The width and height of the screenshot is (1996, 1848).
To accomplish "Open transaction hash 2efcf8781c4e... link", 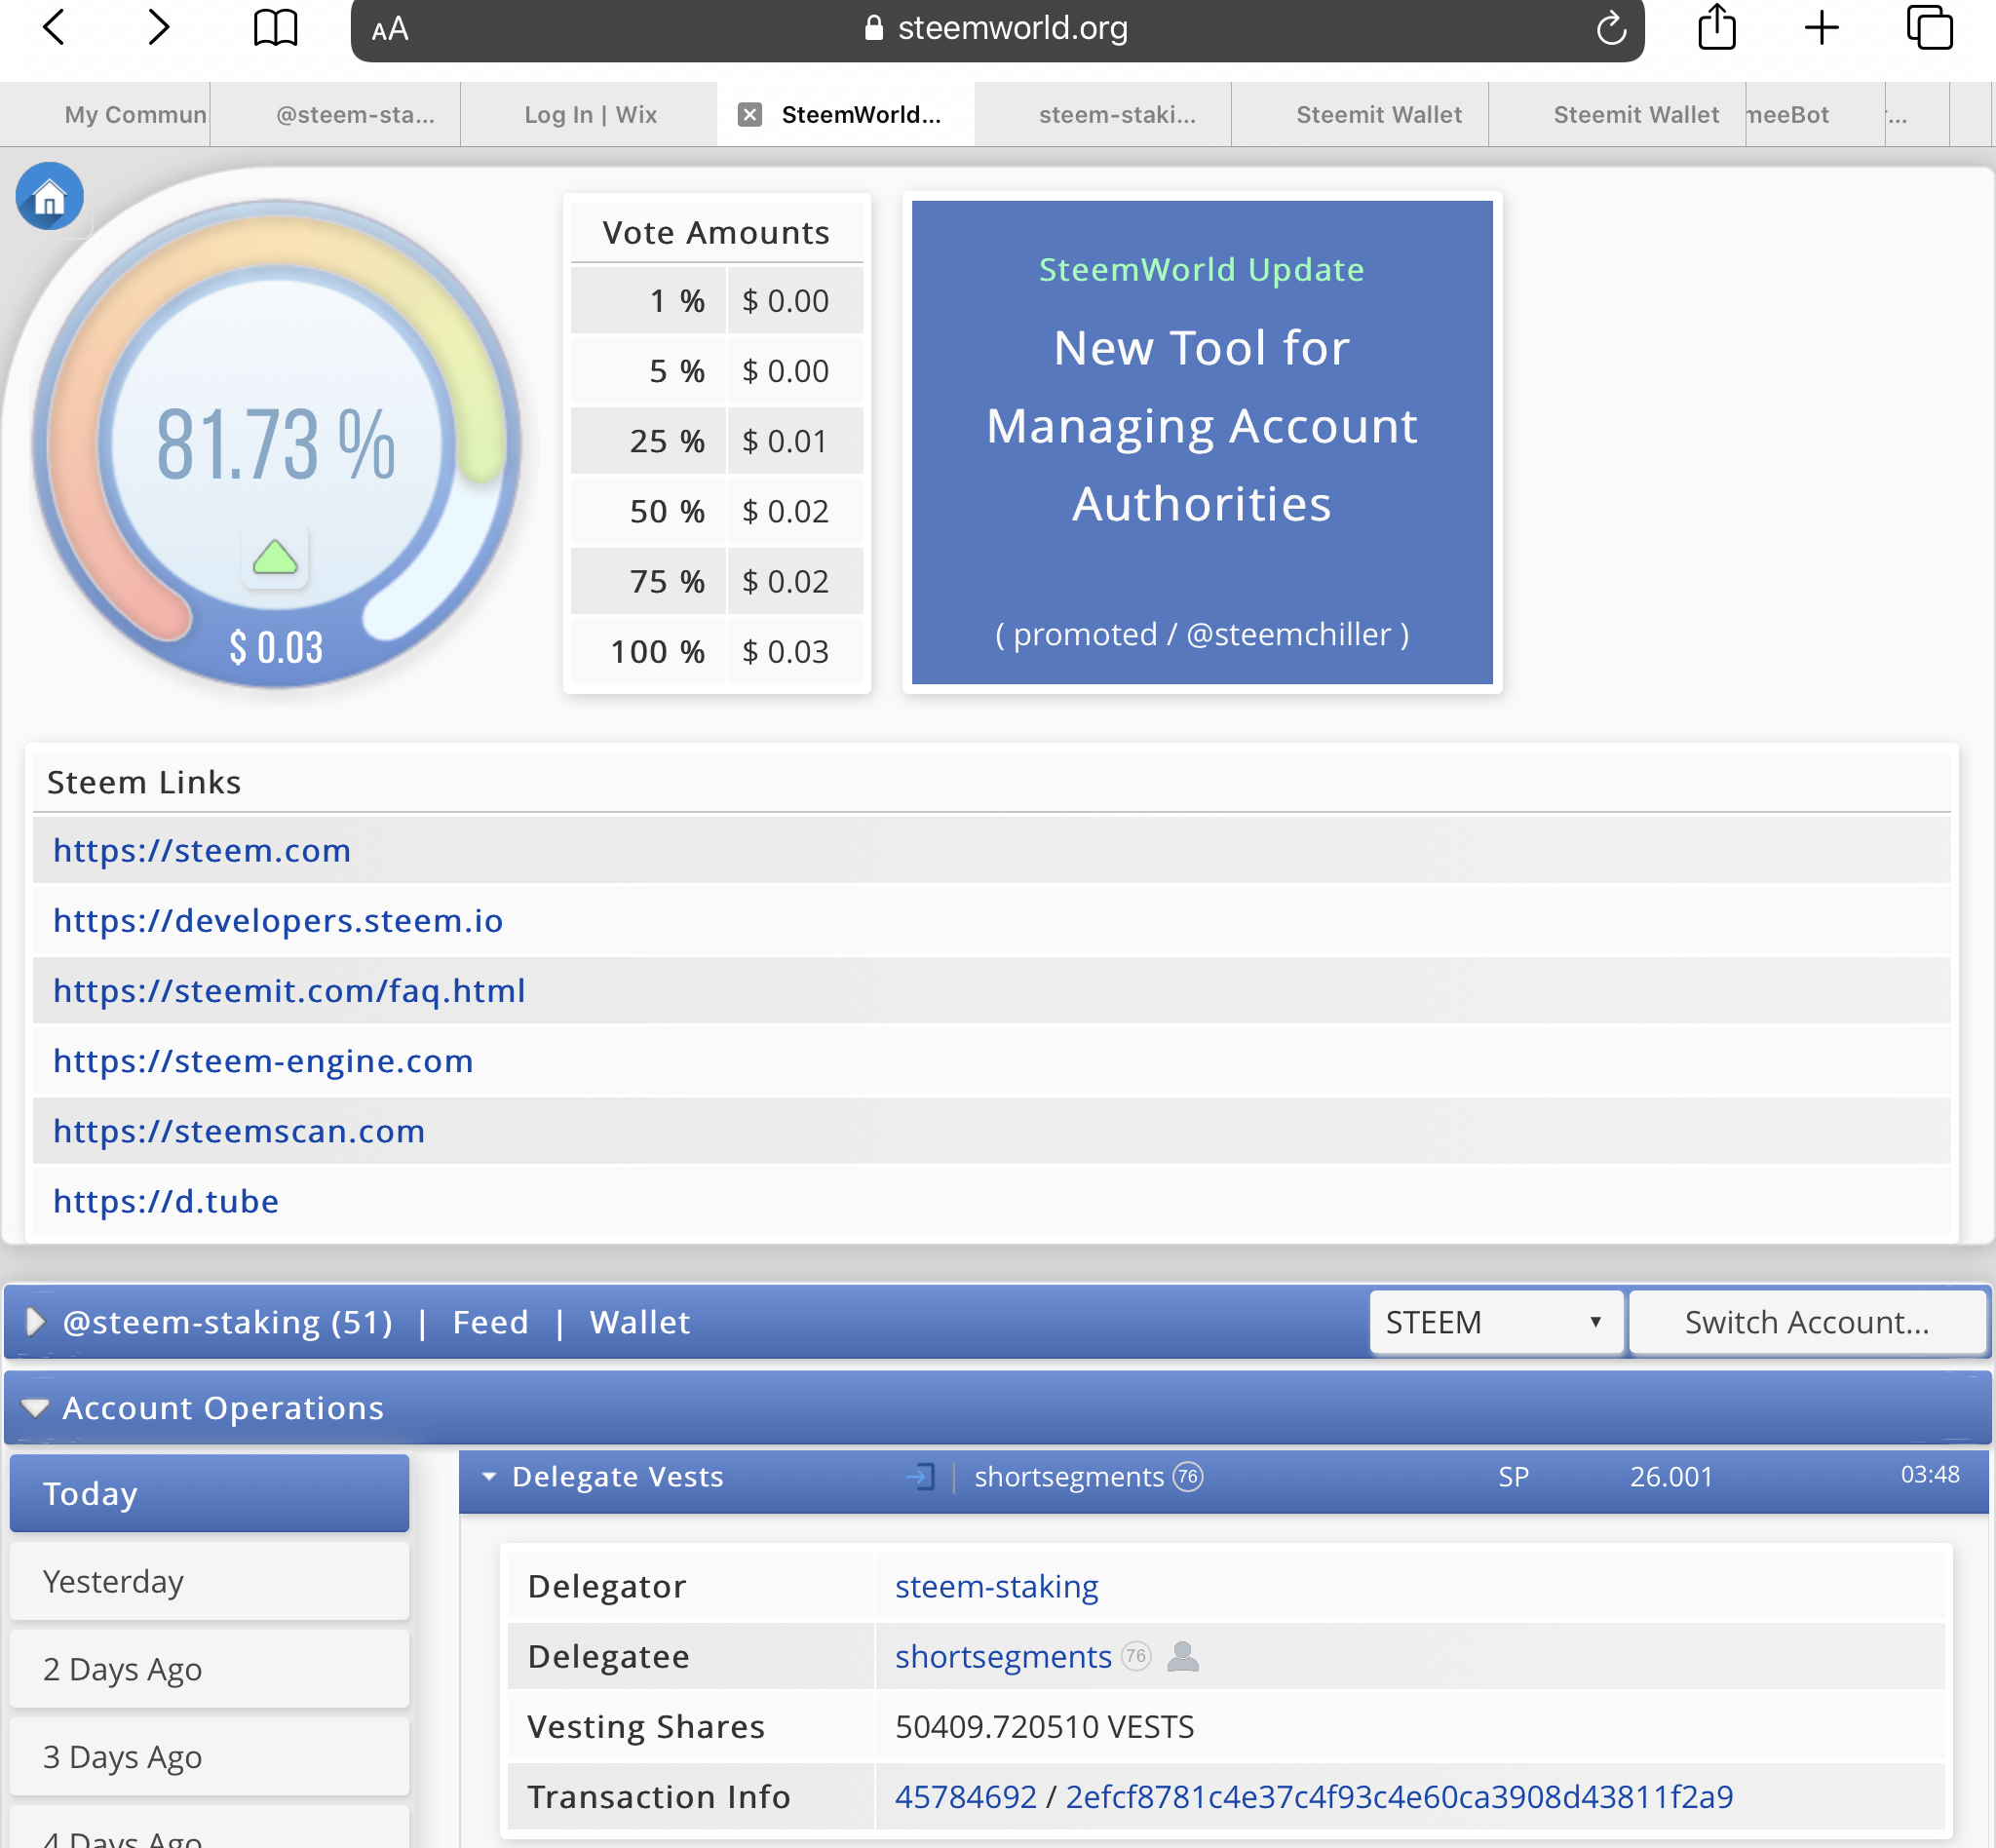I will 1399,1797.
